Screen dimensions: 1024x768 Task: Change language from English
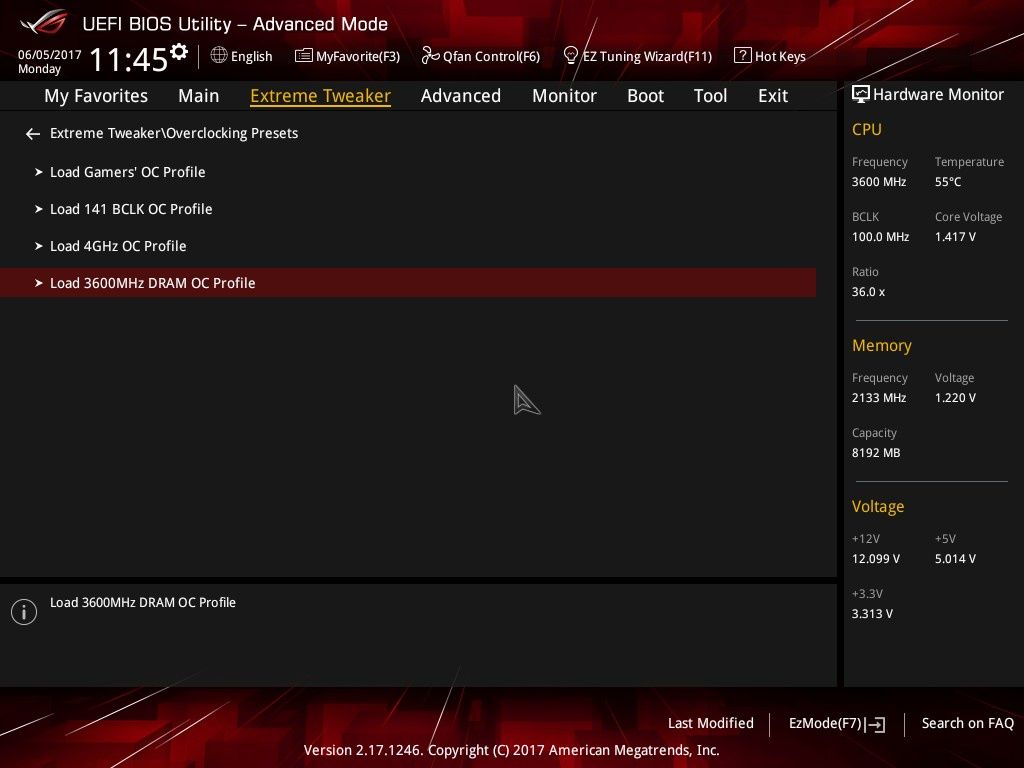coord(251,57)
